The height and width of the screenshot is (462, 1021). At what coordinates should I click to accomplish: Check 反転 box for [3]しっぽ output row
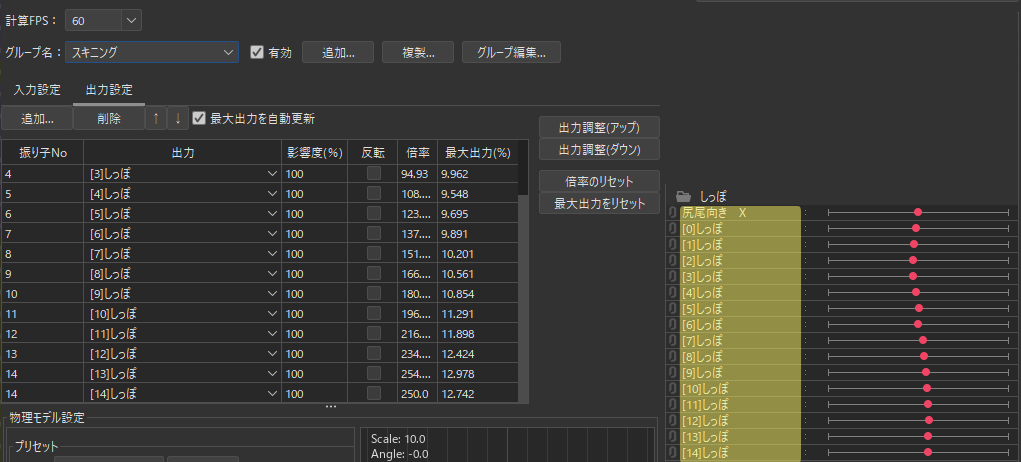coord(373,174)
